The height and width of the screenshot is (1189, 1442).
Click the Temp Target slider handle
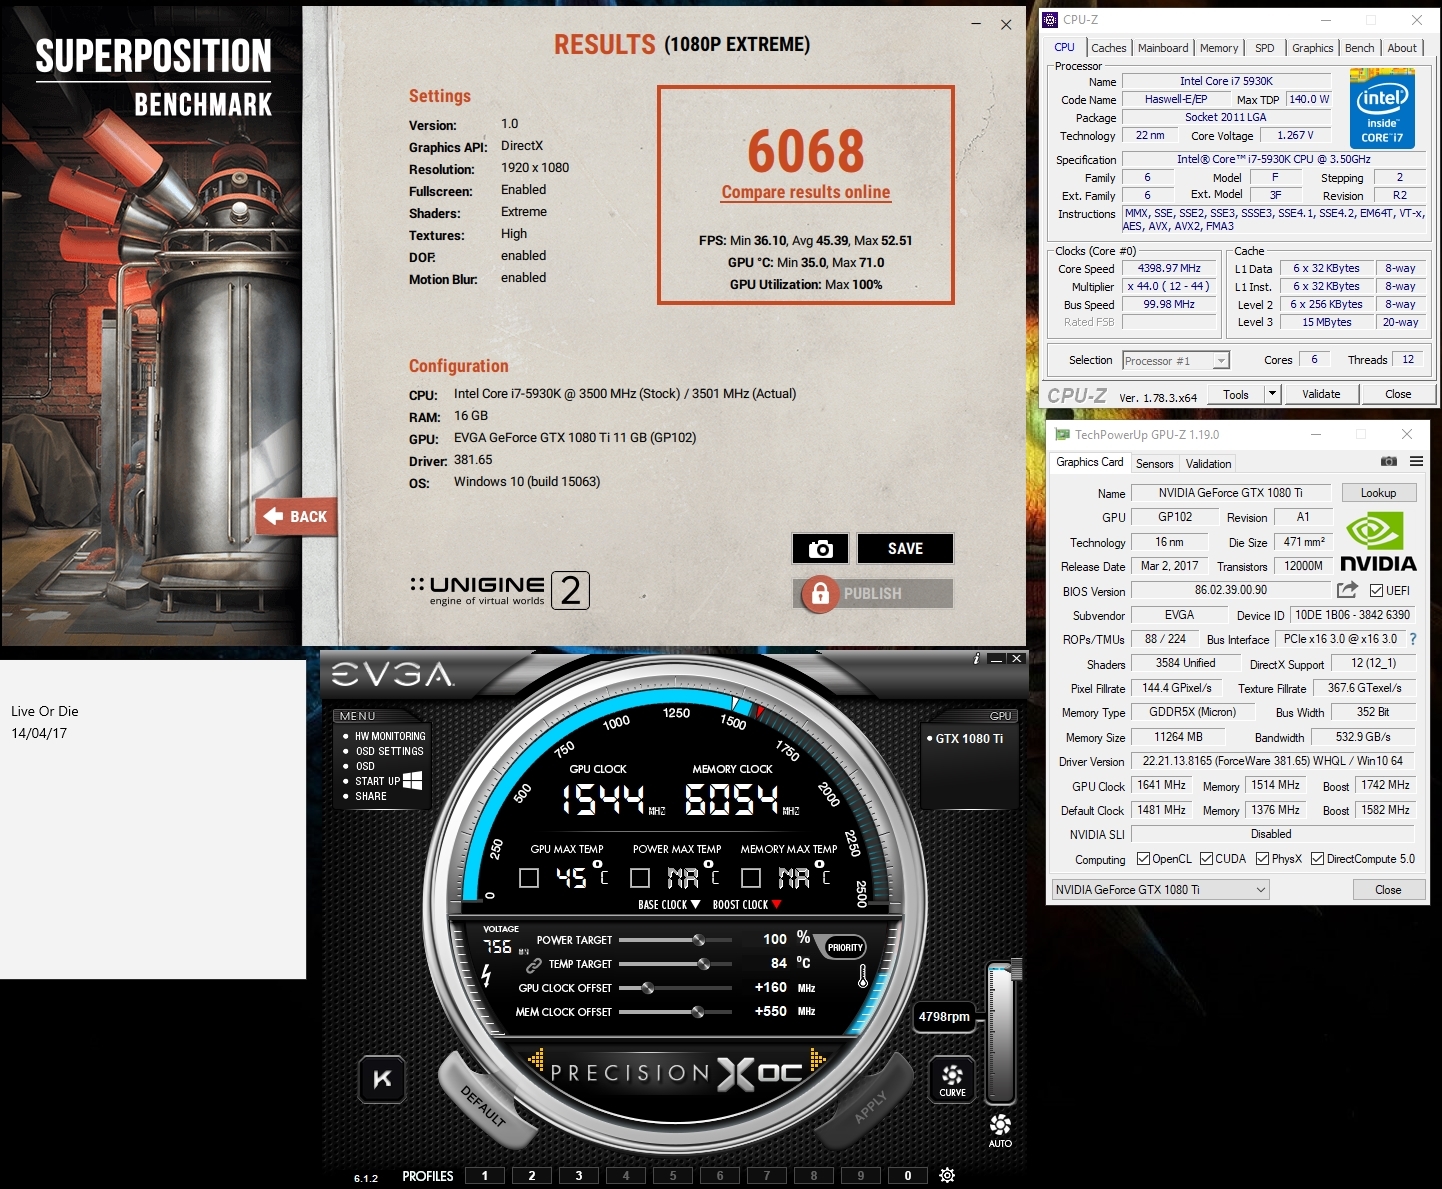point(704,964)
